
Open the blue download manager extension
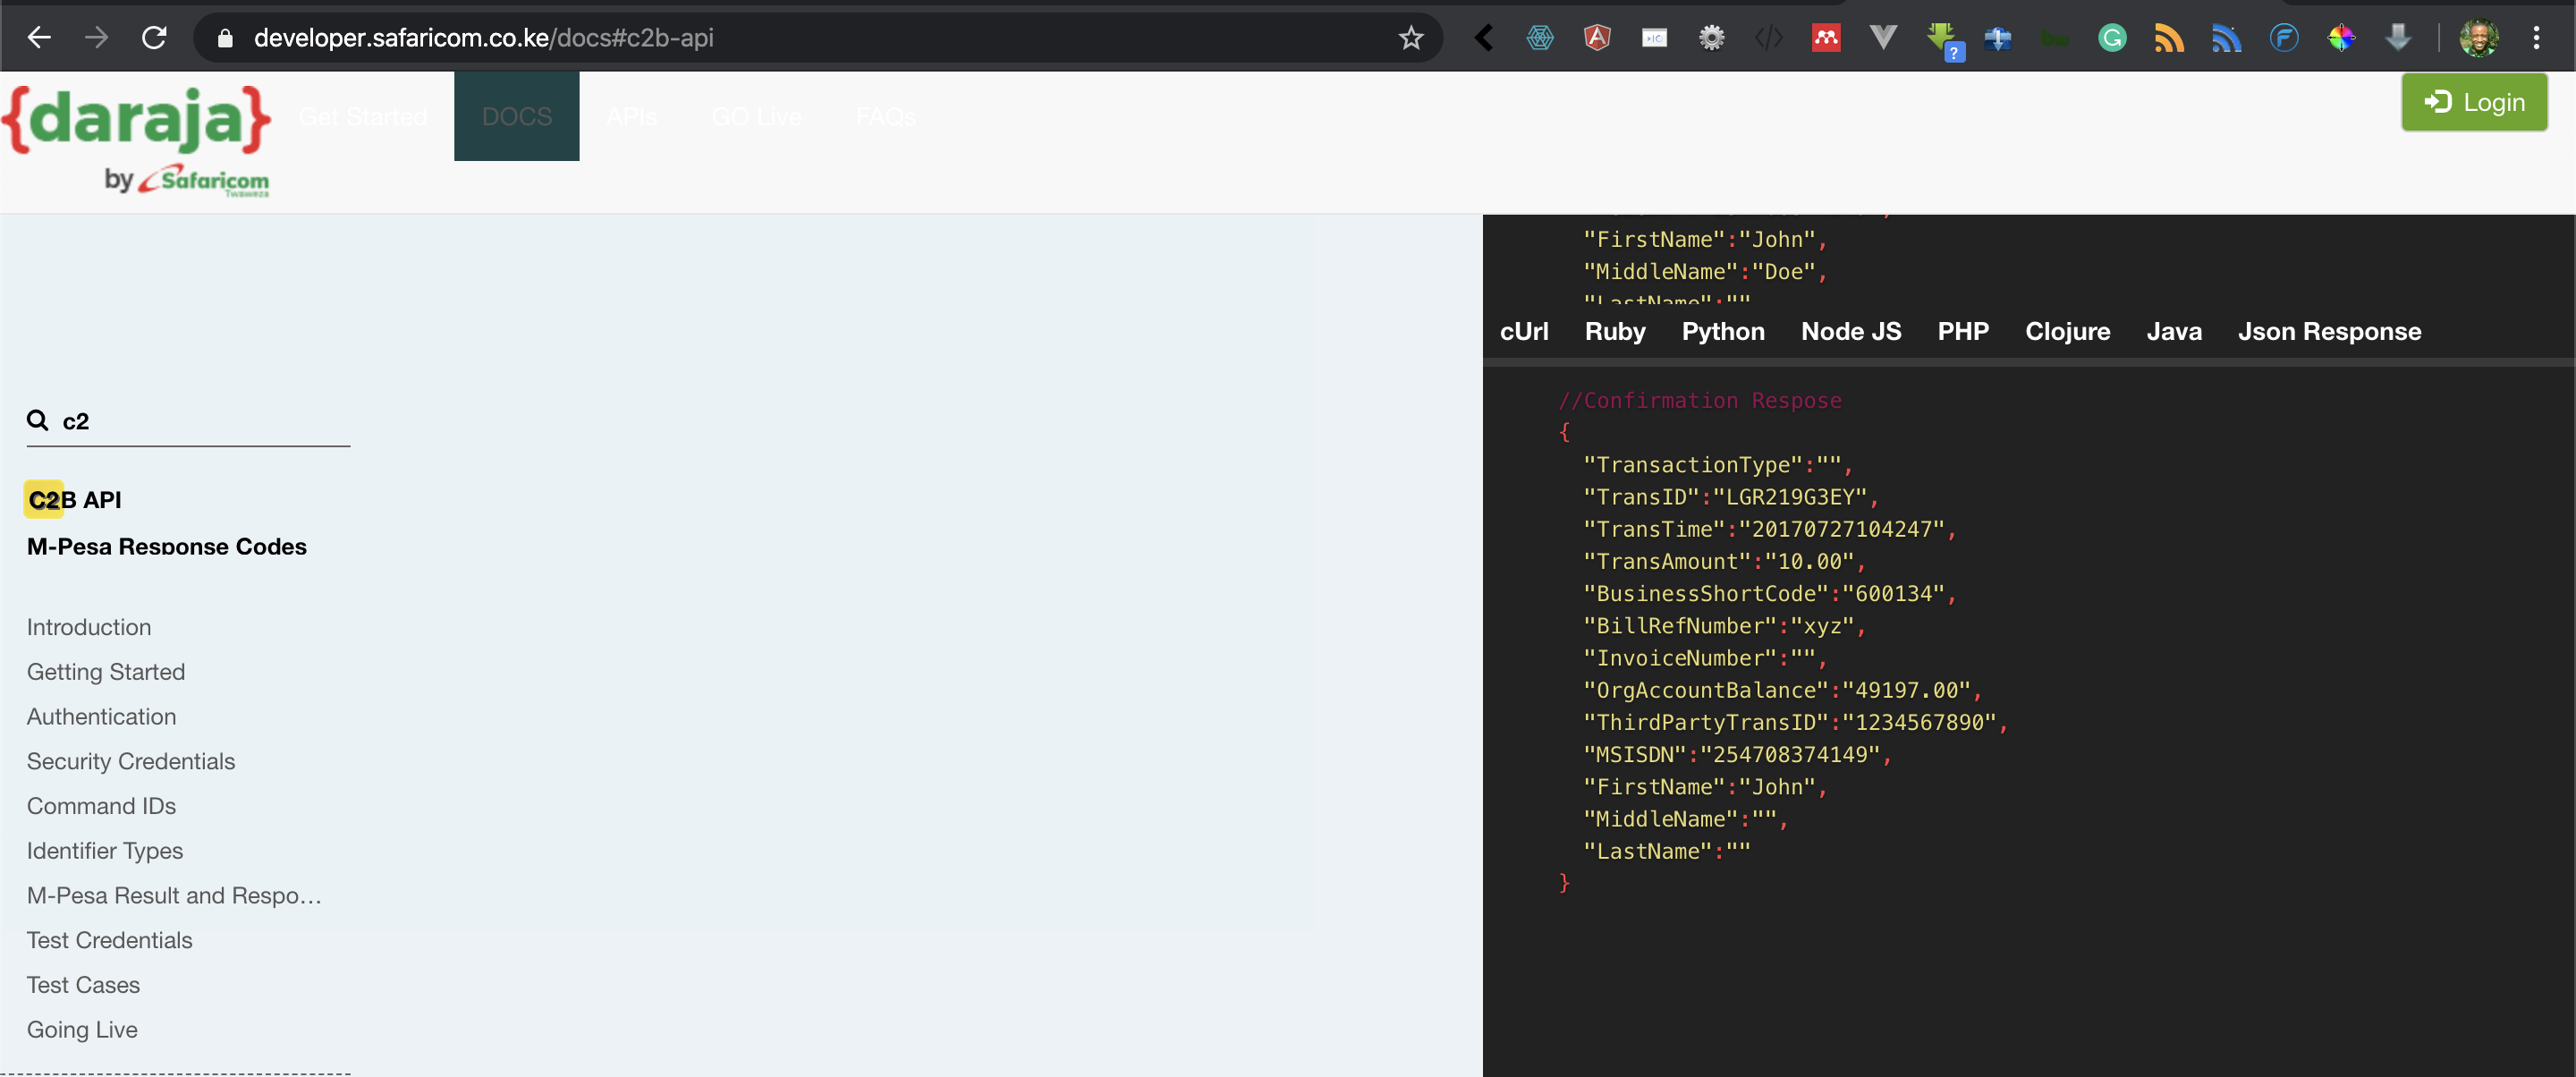[1998, 38]
